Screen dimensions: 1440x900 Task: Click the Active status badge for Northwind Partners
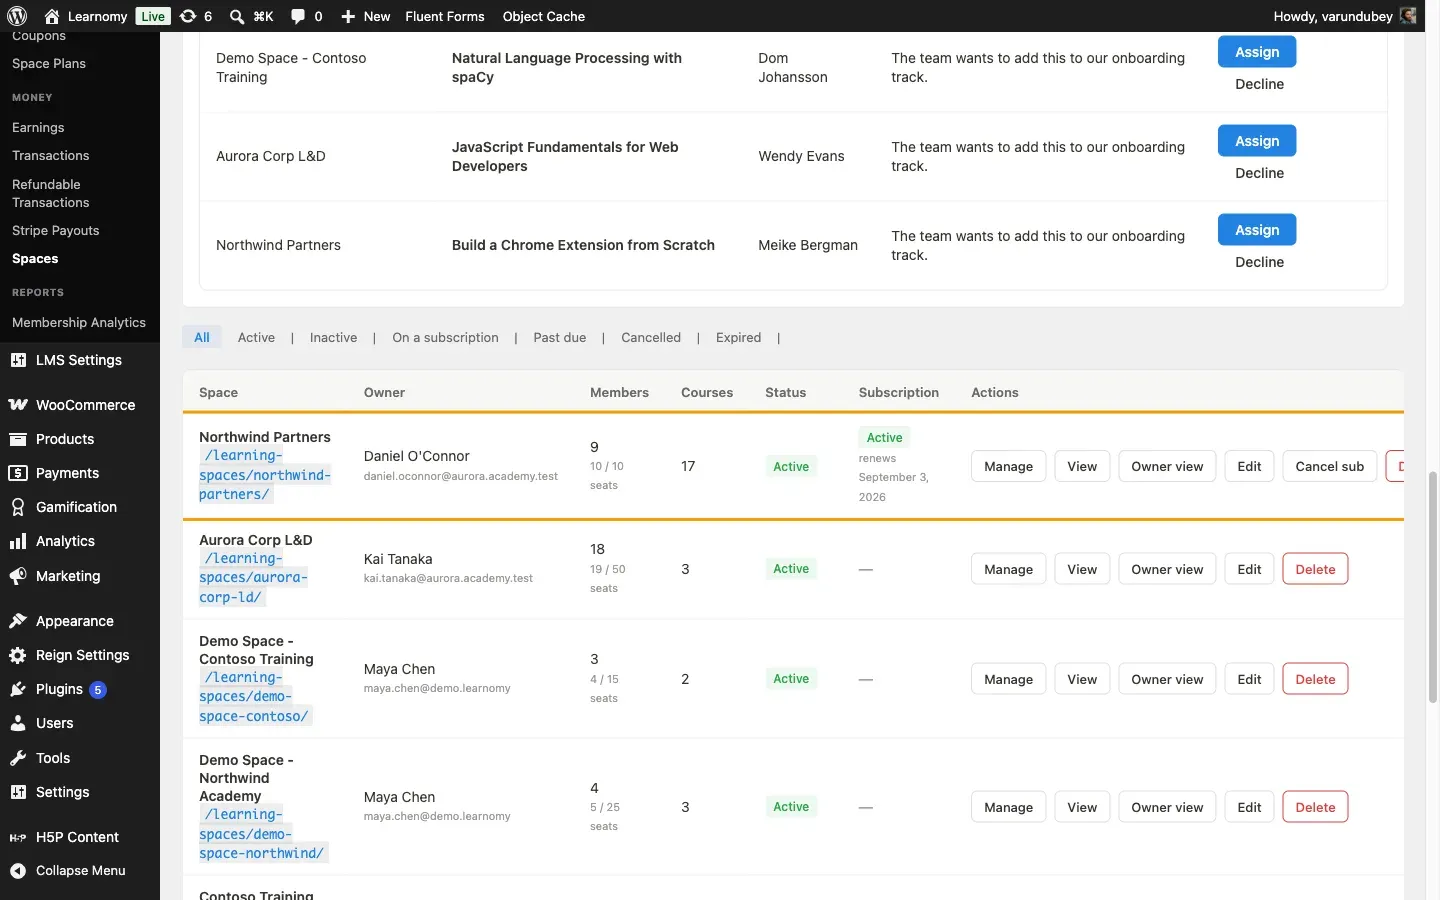click(x=791, y=467)
